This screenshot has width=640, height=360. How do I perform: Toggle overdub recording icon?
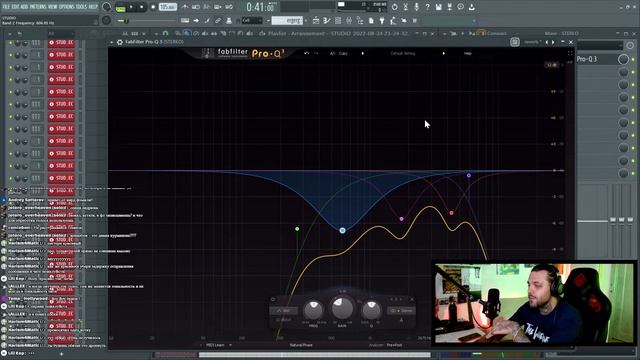point(218,7)
